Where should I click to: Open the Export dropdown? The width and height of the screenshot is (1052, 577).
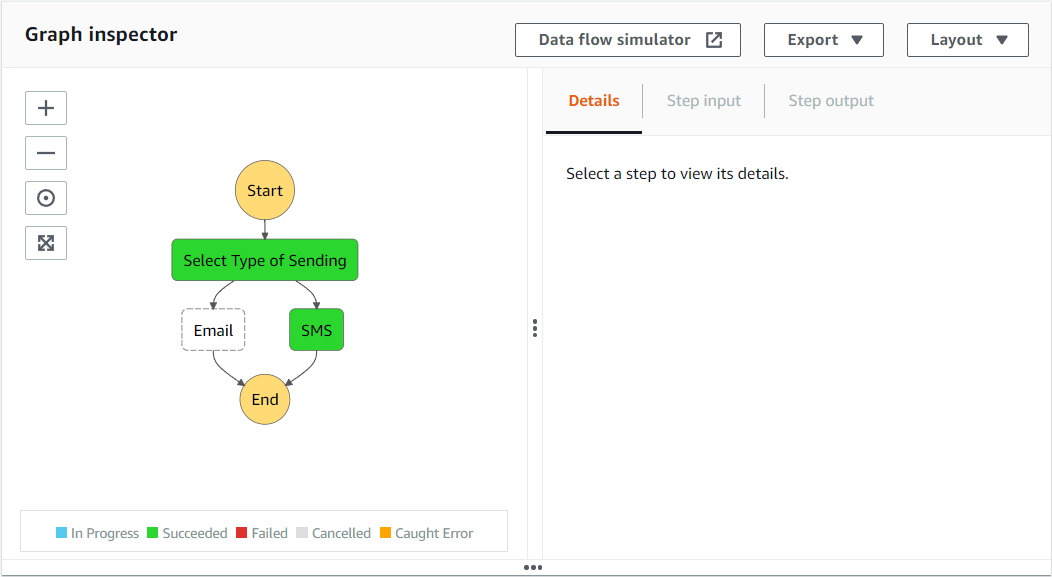(x=824, y=40)
